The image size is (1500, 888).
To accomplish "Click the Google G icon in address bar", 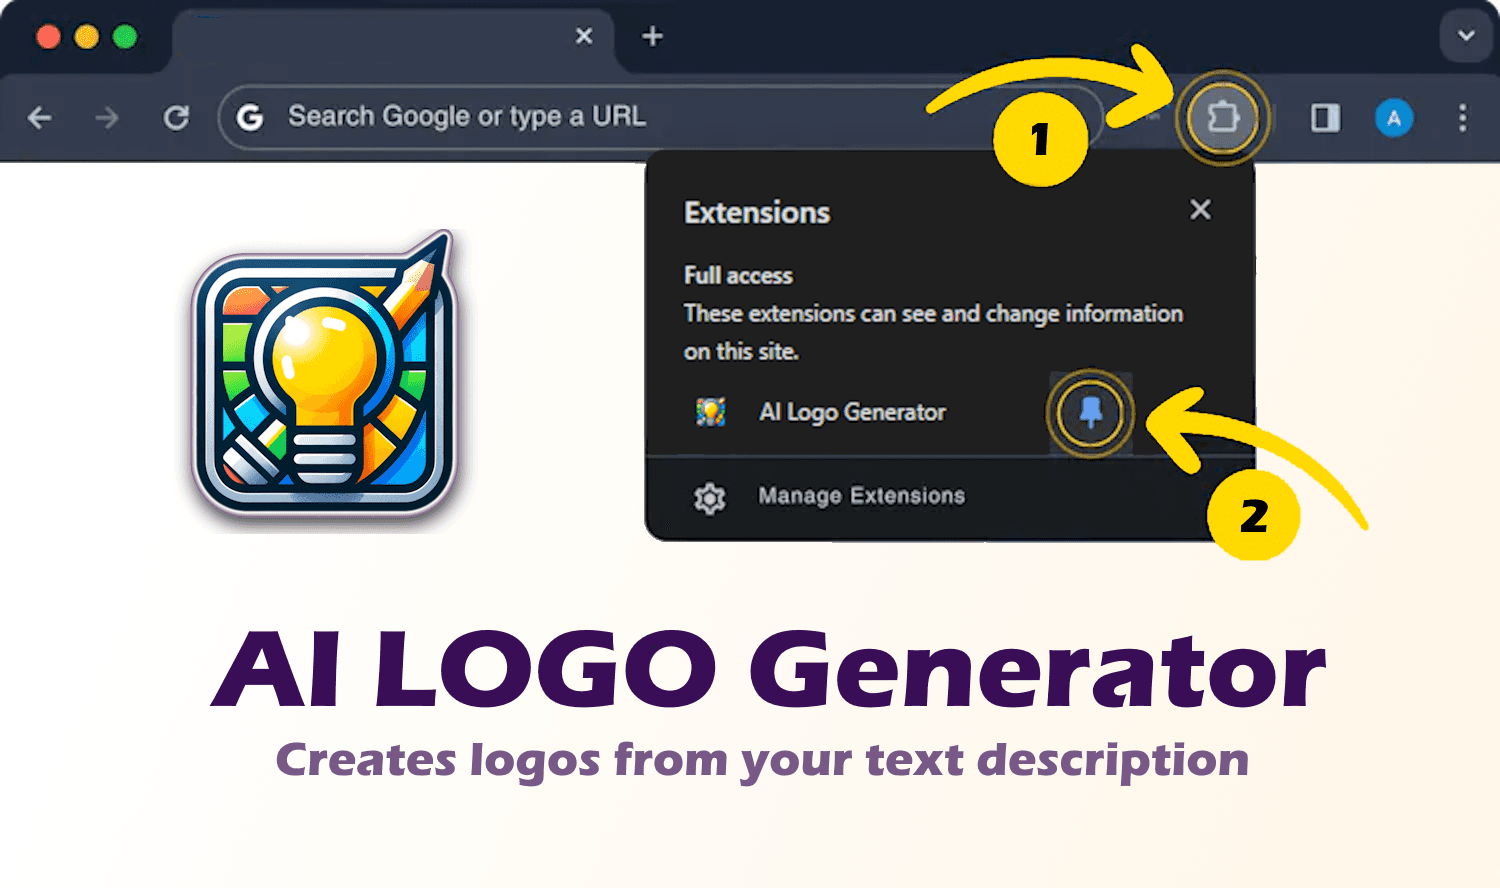I will (250, 118).
